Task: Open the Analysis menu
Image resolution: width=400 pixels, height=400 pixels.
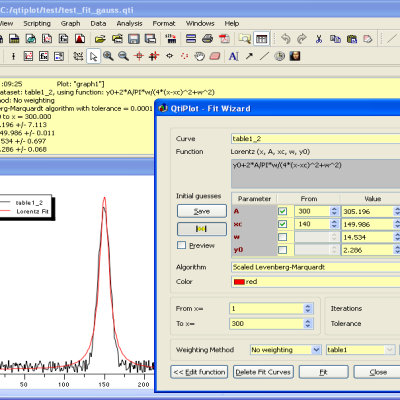Action: click(x=129, y=23)
